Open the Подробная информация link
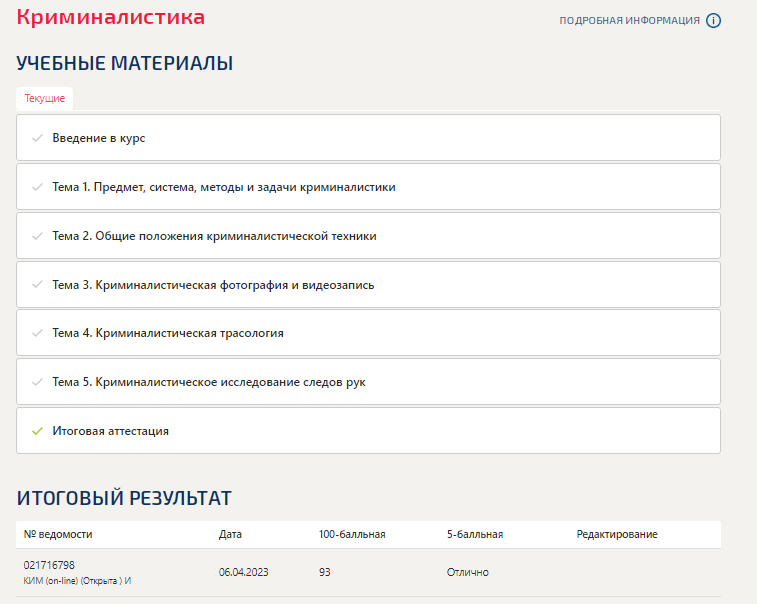 point(629,21)
